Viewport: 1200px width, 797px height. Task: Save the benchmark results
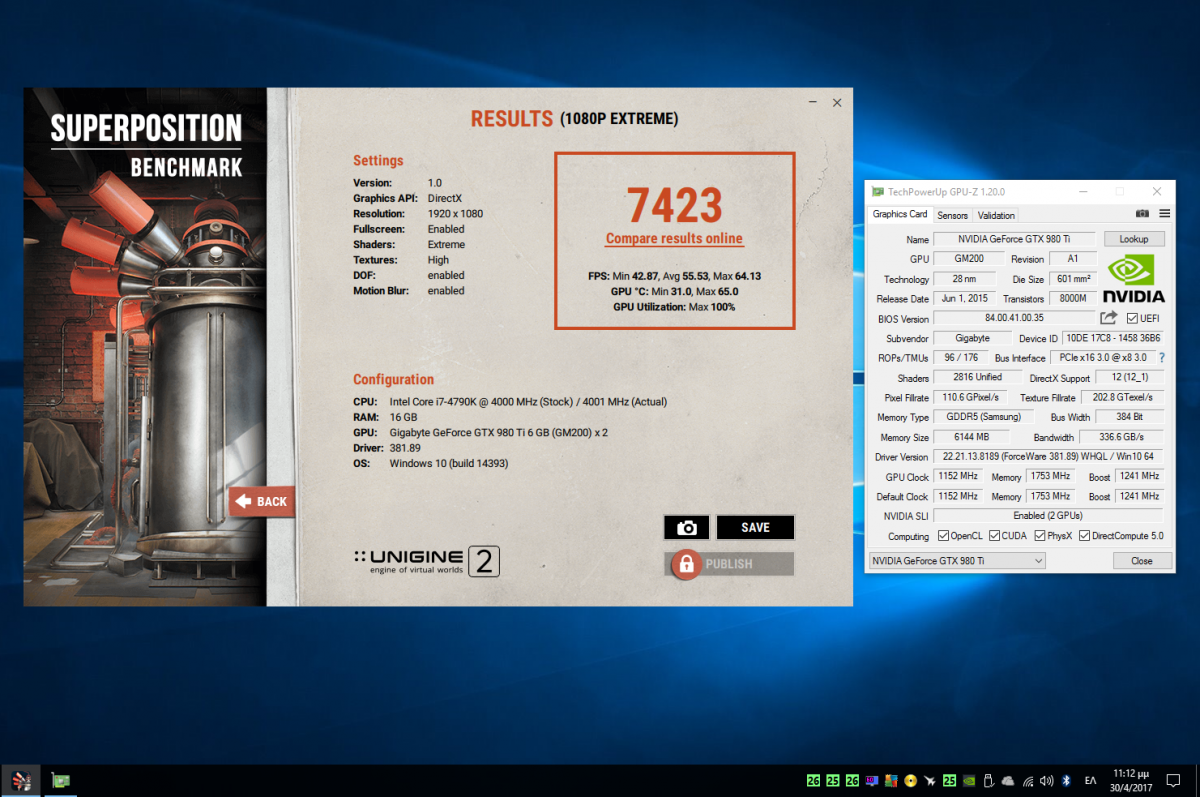point(755,527)
